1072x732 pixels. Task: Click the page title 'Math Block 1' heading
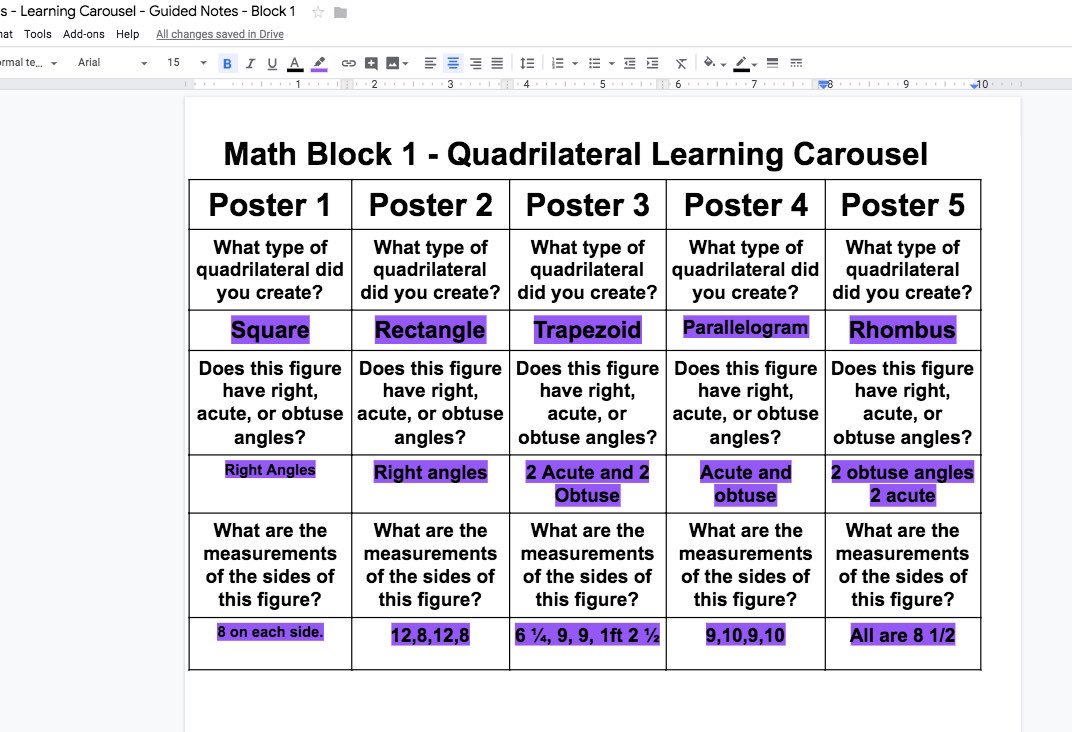coord(576,154)
